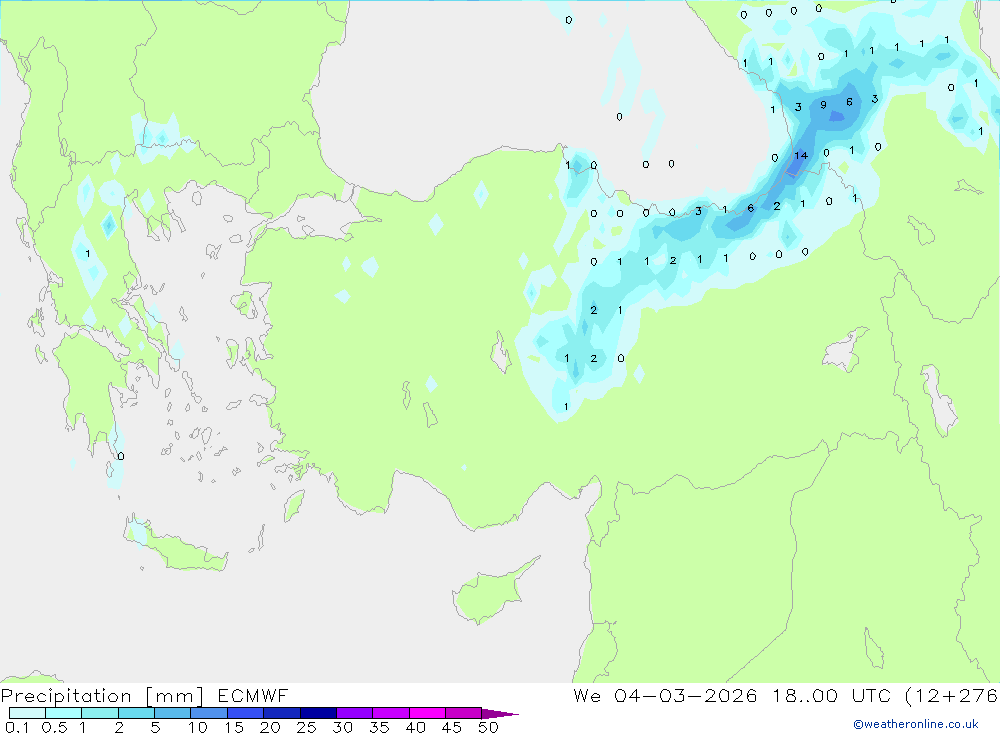This screenshot has width=1000, height=733.
Task: Click the 40–45 mm legend color swatch
Action: click(x=427, y=713)
